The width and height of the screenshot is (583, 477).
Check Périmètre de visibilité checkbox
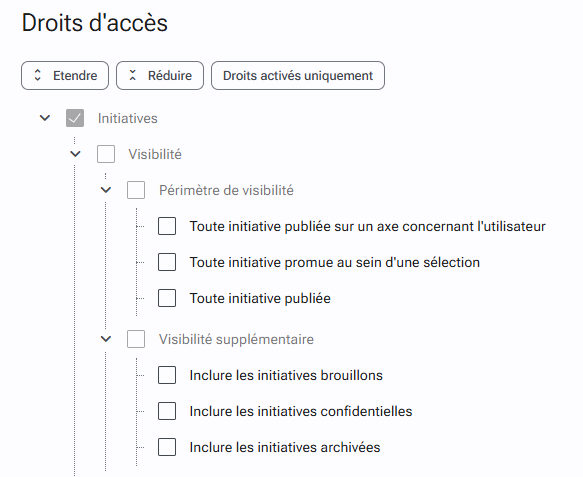click(x=136, y=190)
